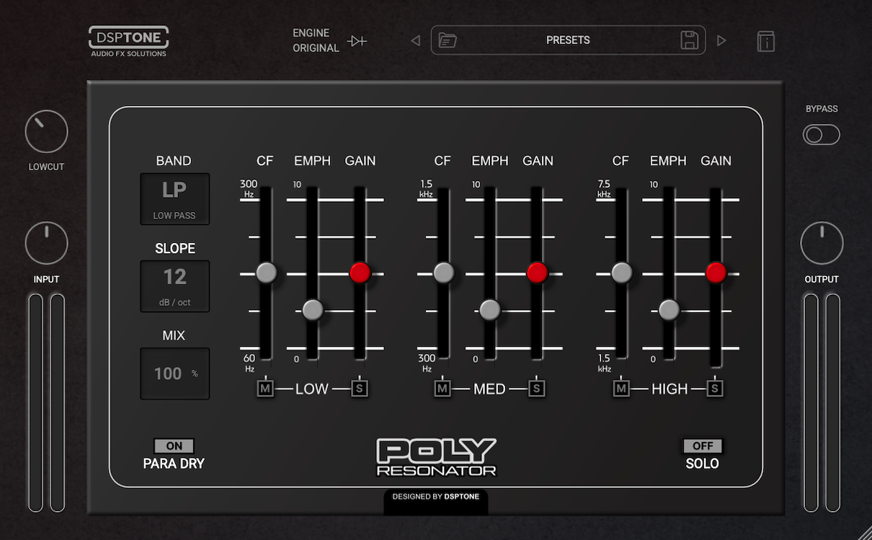The width and height of the screenshot is (872, 540).
Task: Click the Mix 100% value field
Action: [175, 373]
